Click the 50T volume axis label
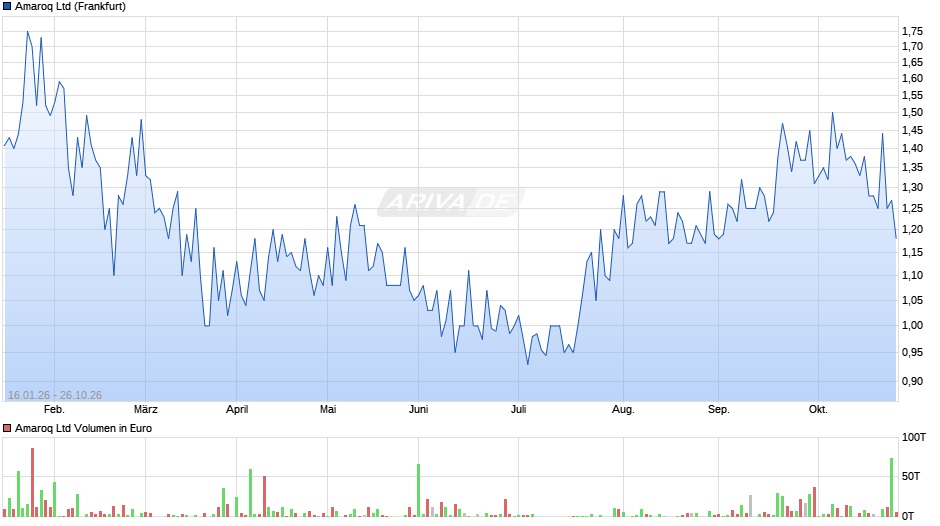940x526 pixels. (911, 476)
